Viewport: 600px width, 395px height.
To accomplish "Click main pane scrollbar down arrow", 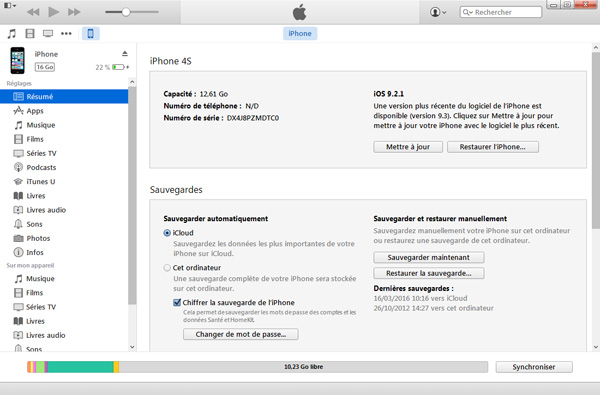I will 596,347.
